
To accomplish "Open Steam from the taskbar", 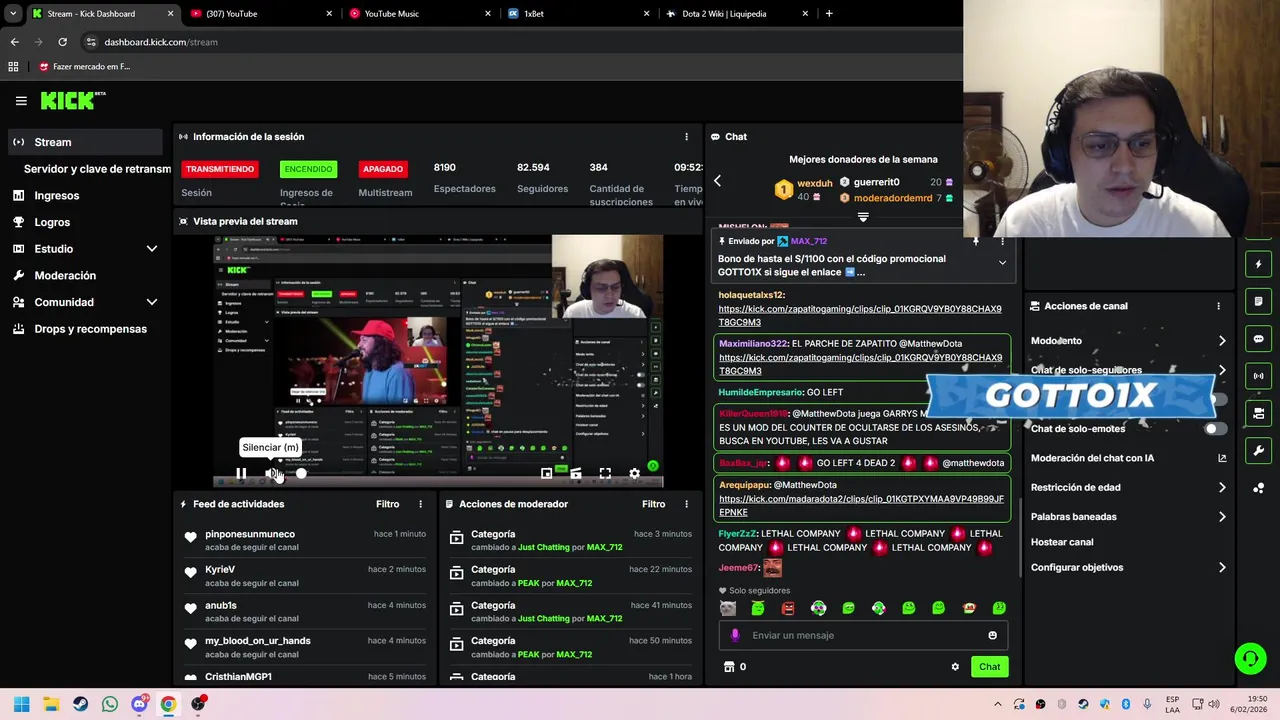I will point(80,704).
